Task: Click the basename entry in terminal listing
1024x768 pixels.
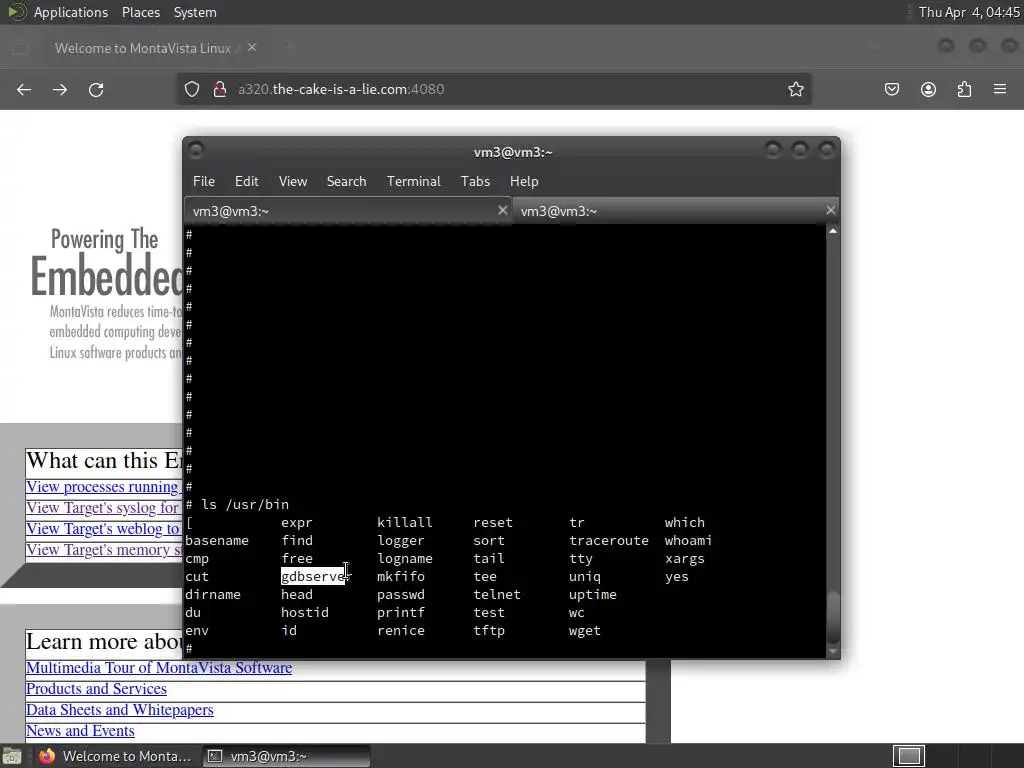Action: coord(217,541)
